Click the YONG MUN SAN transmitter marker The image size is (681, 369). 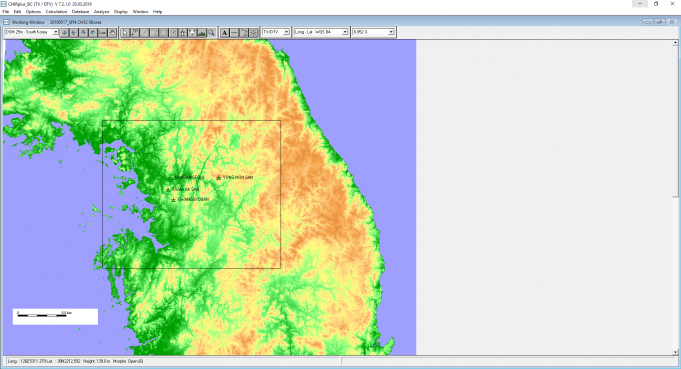tap(218, 177)
